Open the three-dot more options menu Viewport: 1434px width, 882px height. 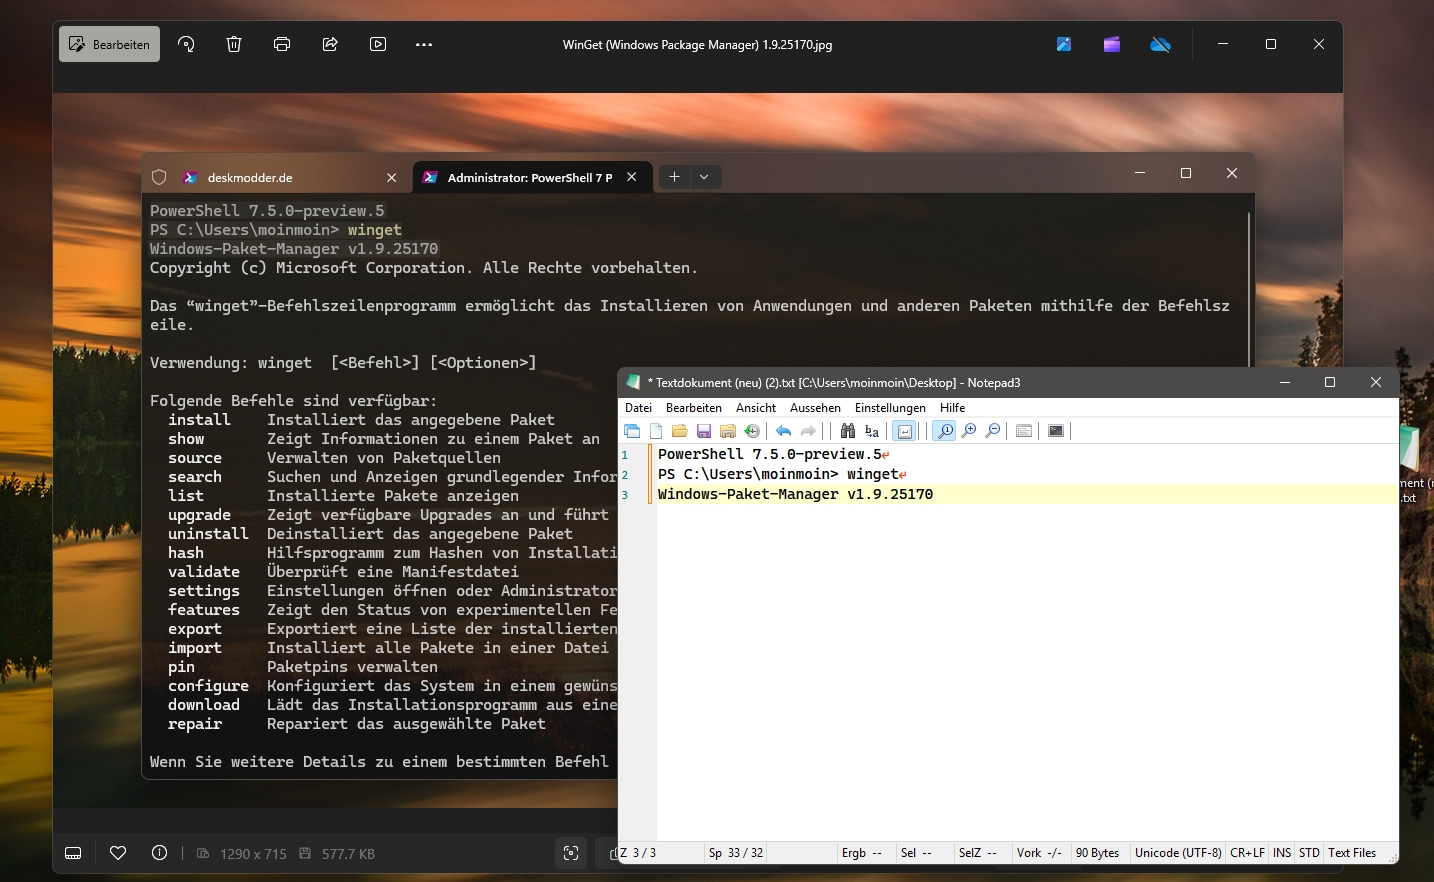point(424,44)
